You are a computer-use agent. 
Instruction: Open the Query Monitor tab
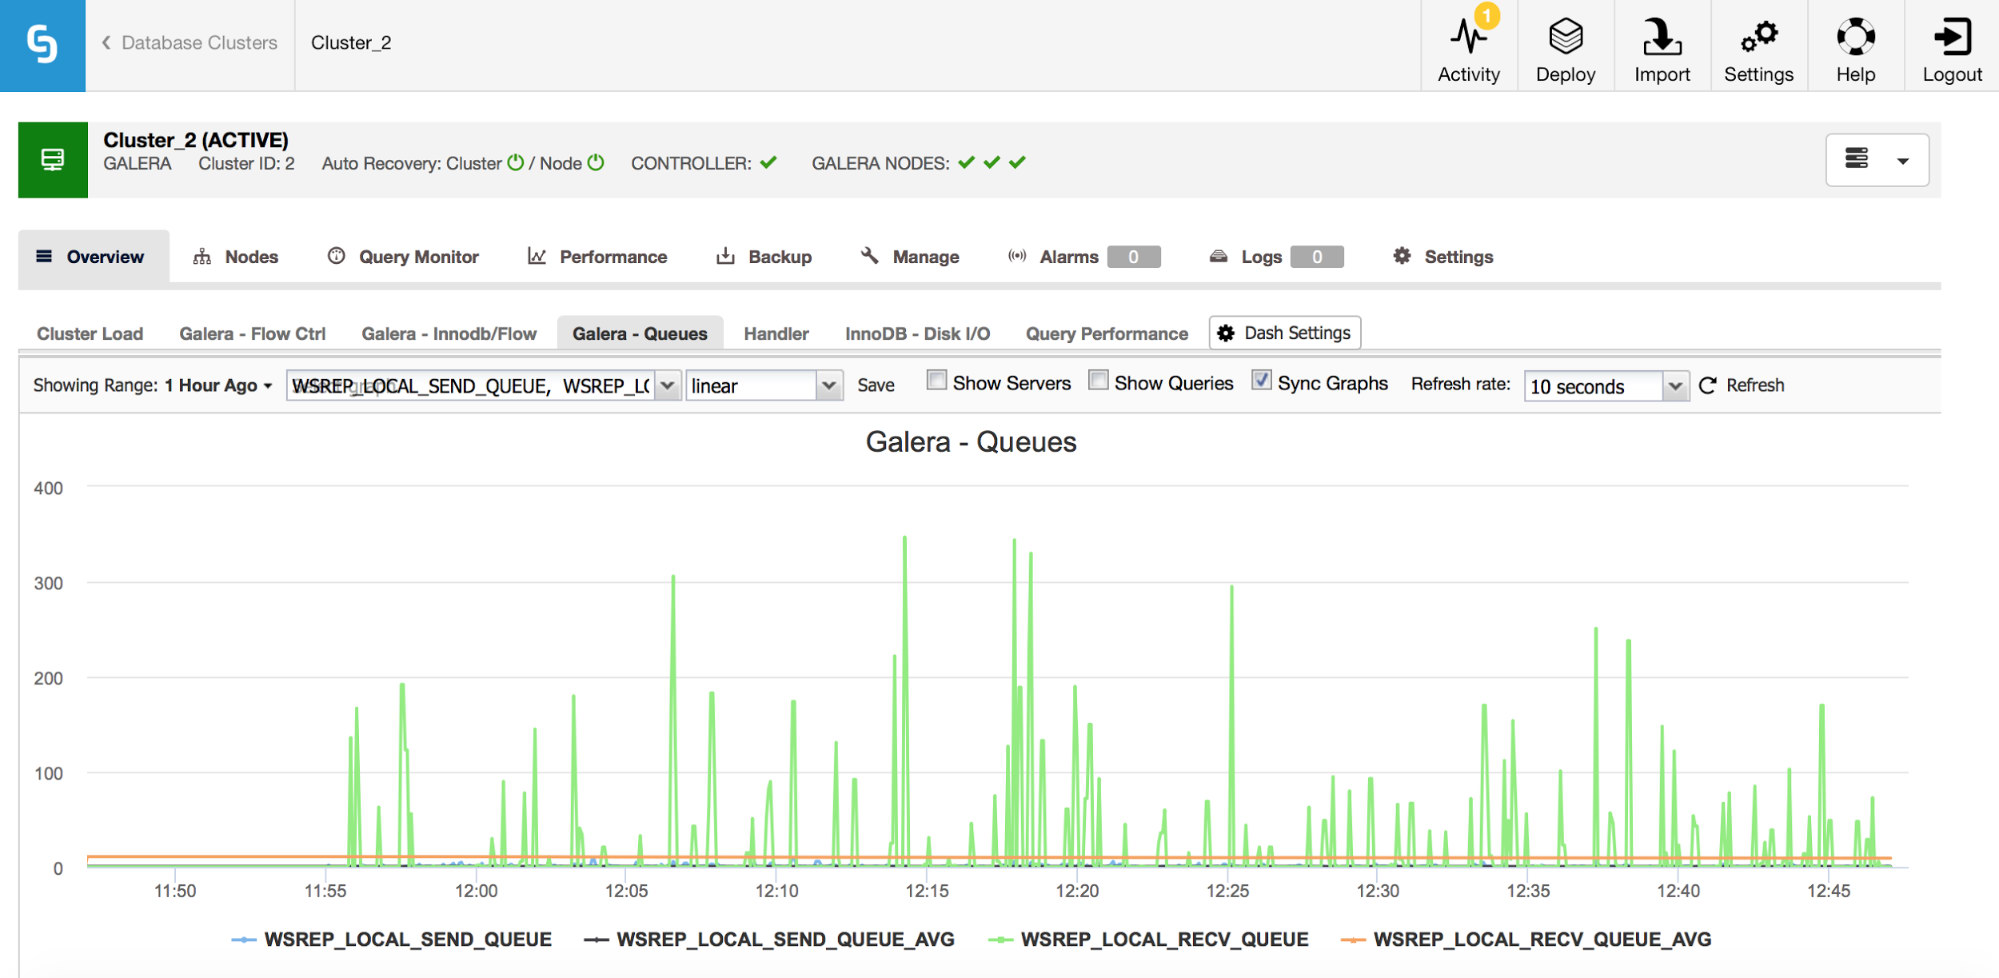[x=403, y=257]
